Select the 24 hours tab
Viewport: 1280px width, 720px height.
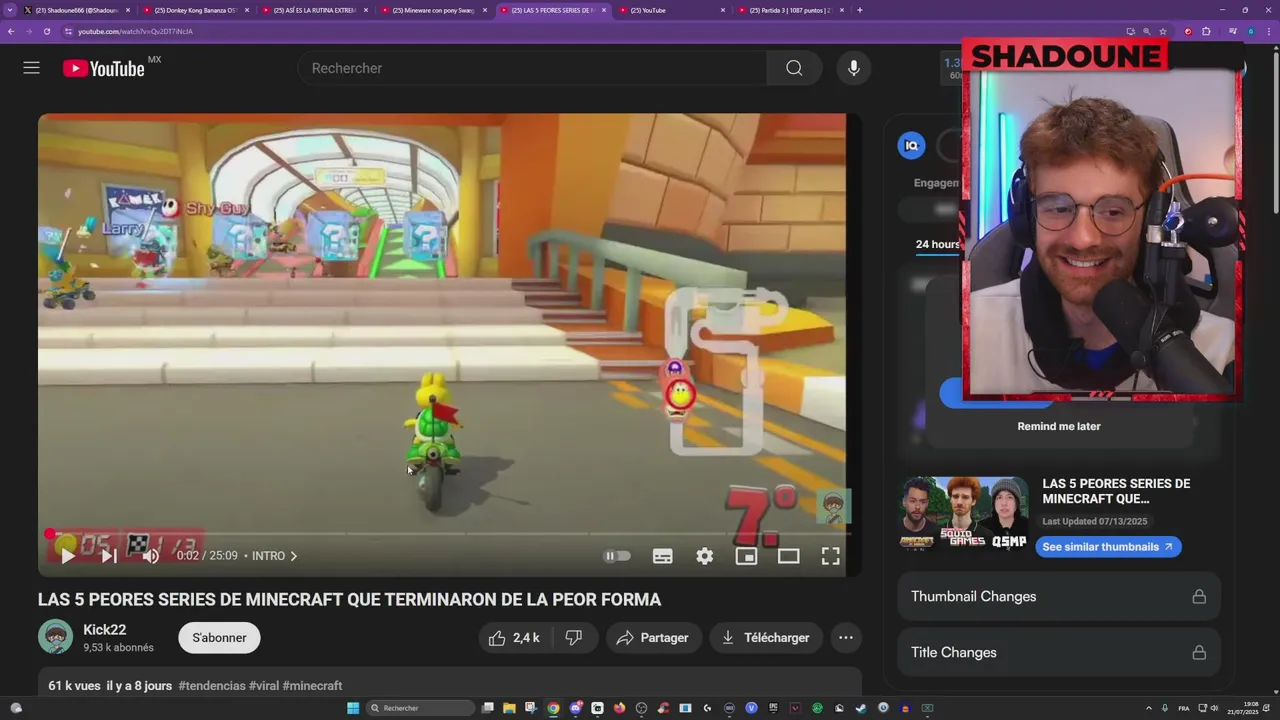pyautogui.click(x=937, y=244)
